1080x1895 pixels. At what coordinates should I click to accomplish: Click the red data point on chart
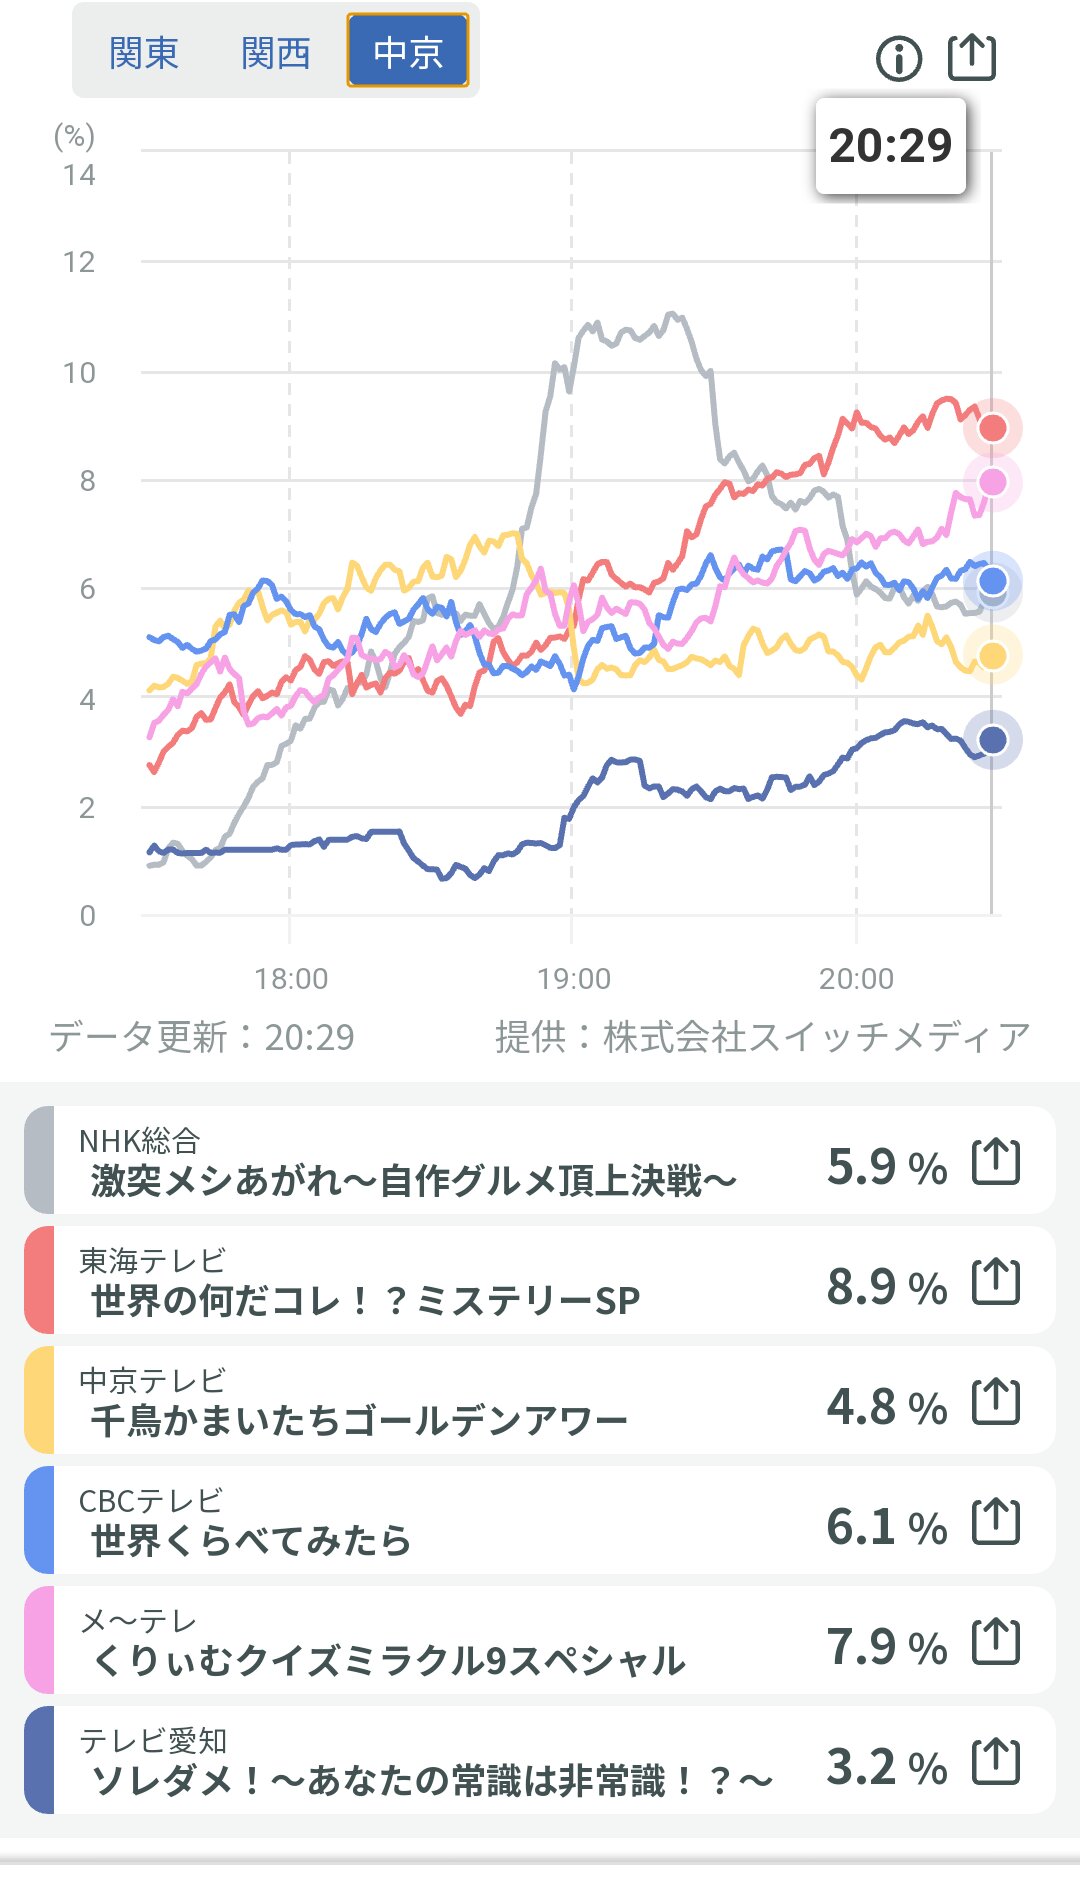(992, 428)
